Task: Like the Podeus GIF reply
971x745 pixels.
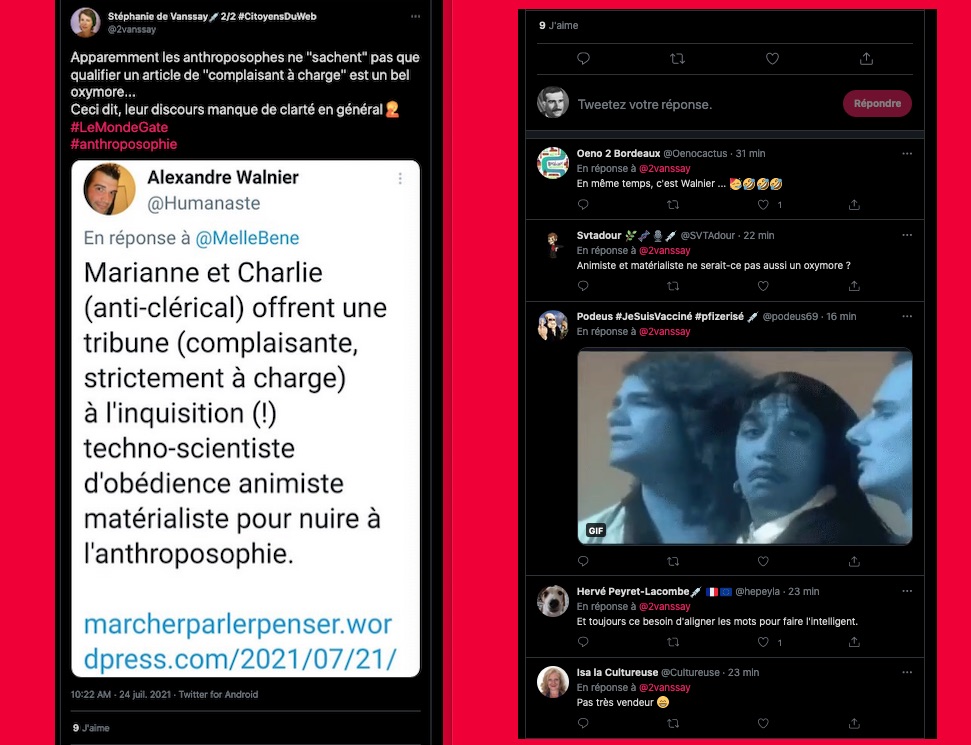Action: point(763,561)
